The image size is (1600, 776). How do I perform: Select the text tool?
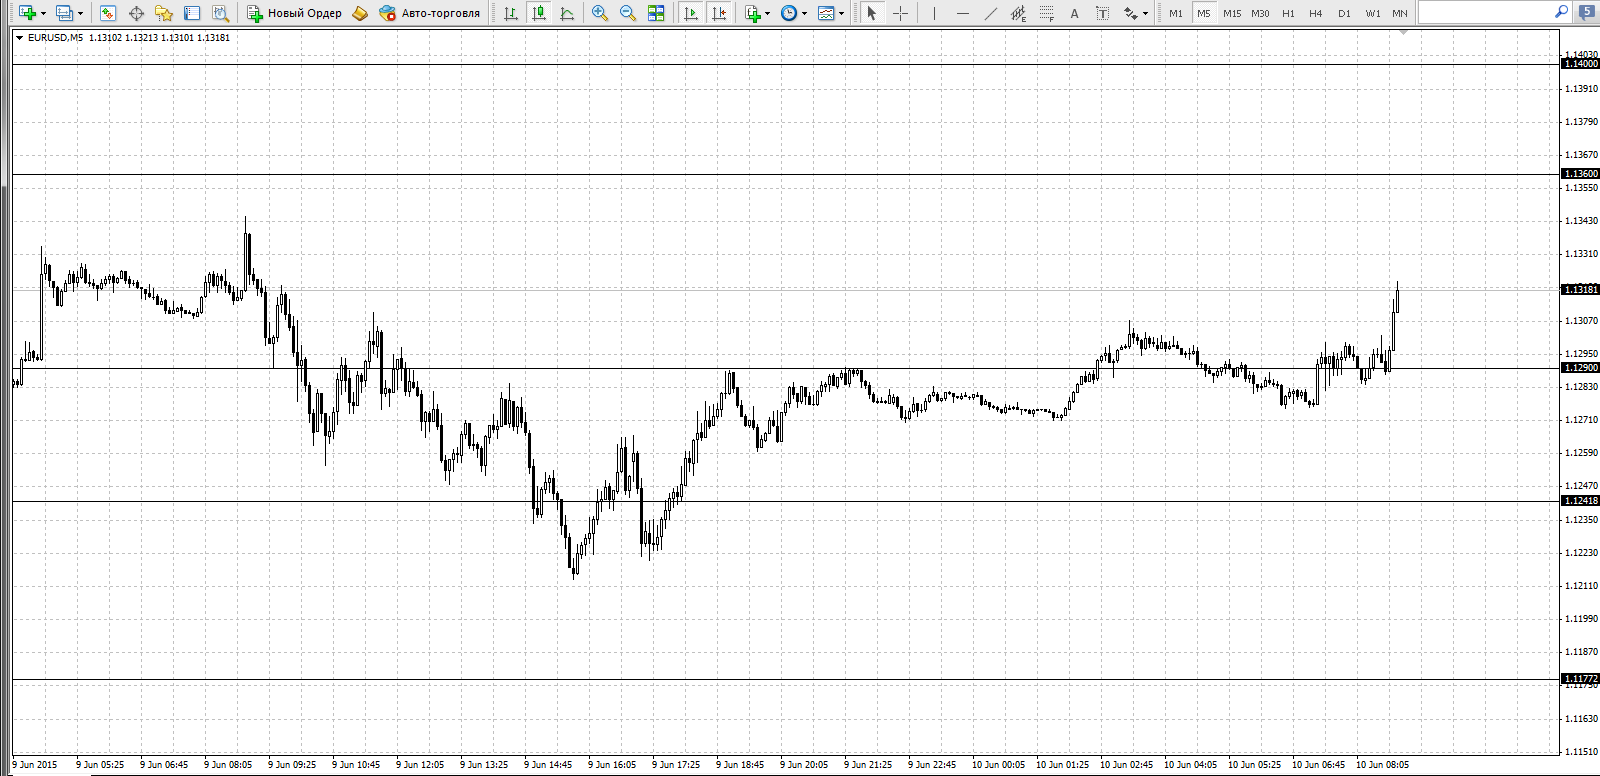1074,13
